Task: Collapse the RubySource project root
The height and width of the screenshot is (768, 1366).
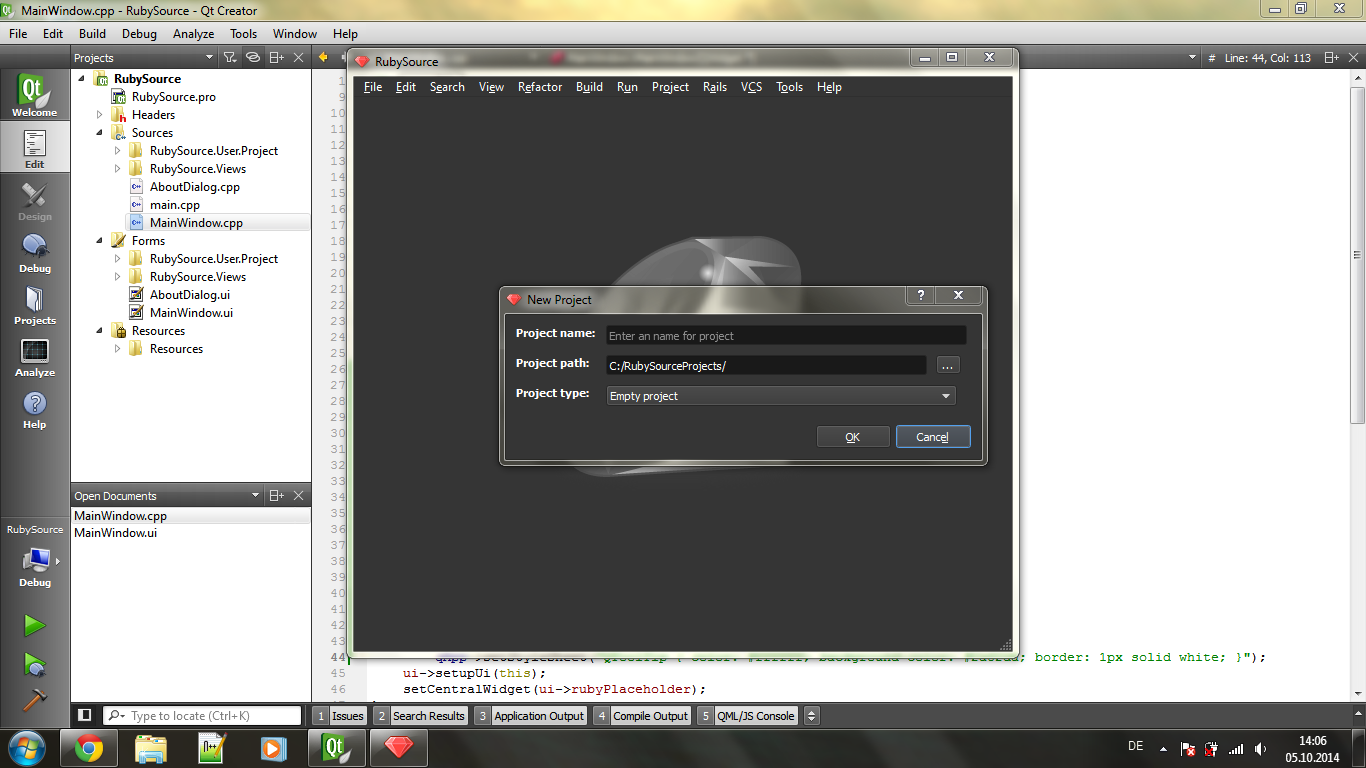Action: (x=81, y=78)
